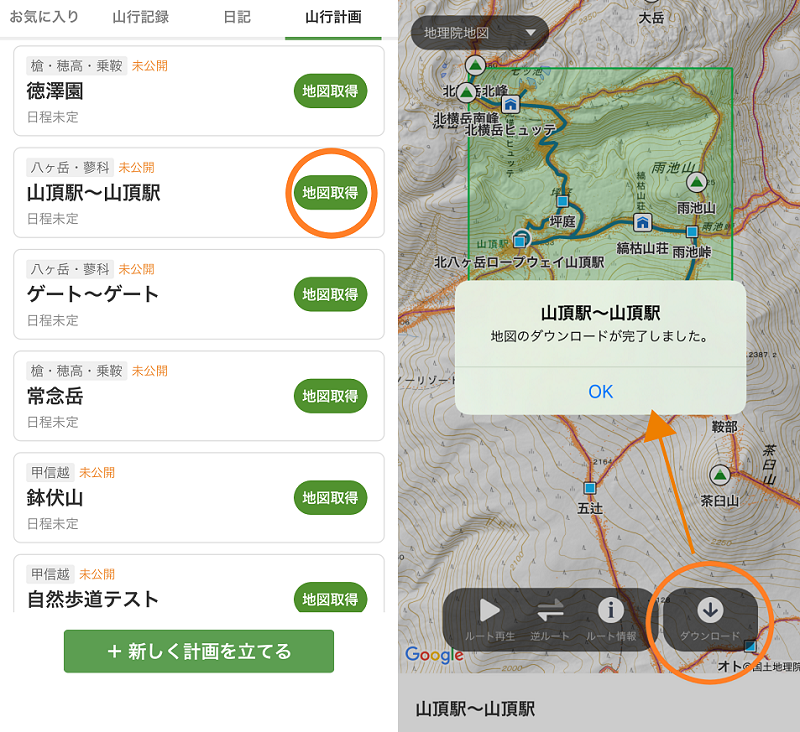Image resolution: width=800 pixels, height=732 pixels.
Task: Expand the 地理院地図 map type dropdown
Action: 480,33
